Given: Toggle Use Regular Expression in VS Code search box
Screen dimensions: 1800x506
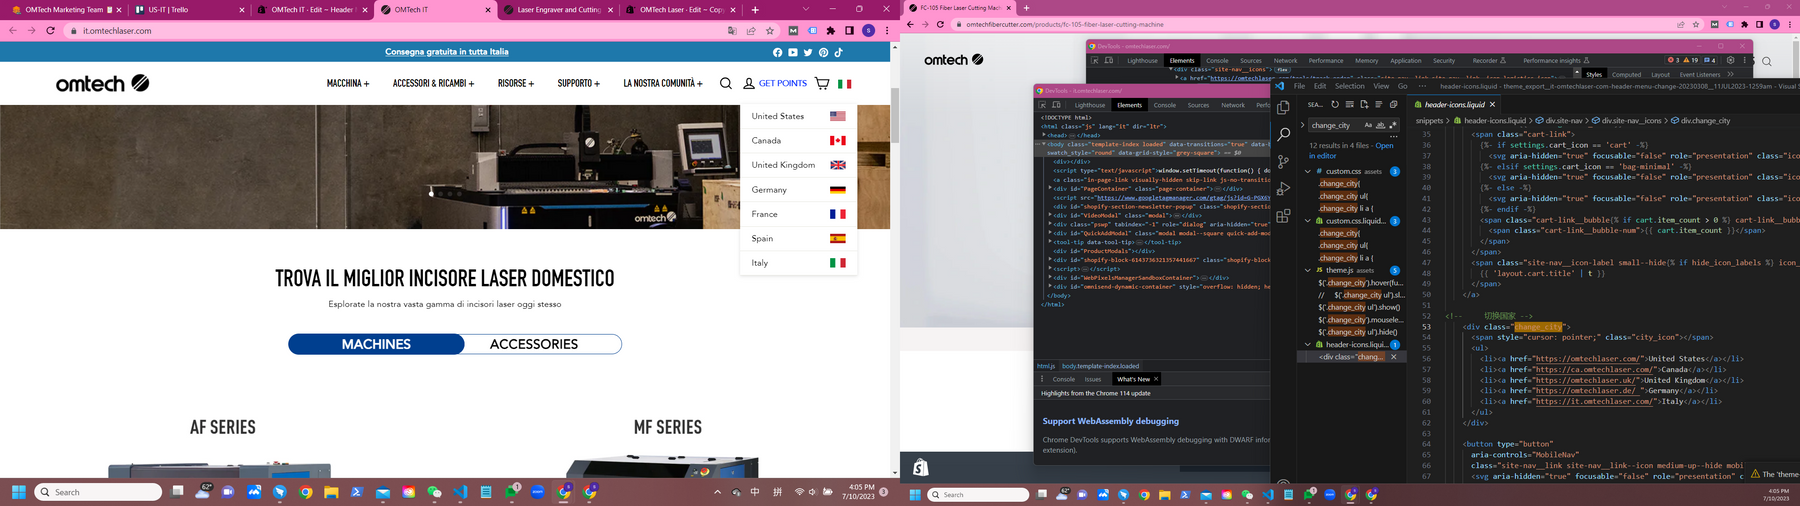Looking at the screenshot, I should [1392, 125].
